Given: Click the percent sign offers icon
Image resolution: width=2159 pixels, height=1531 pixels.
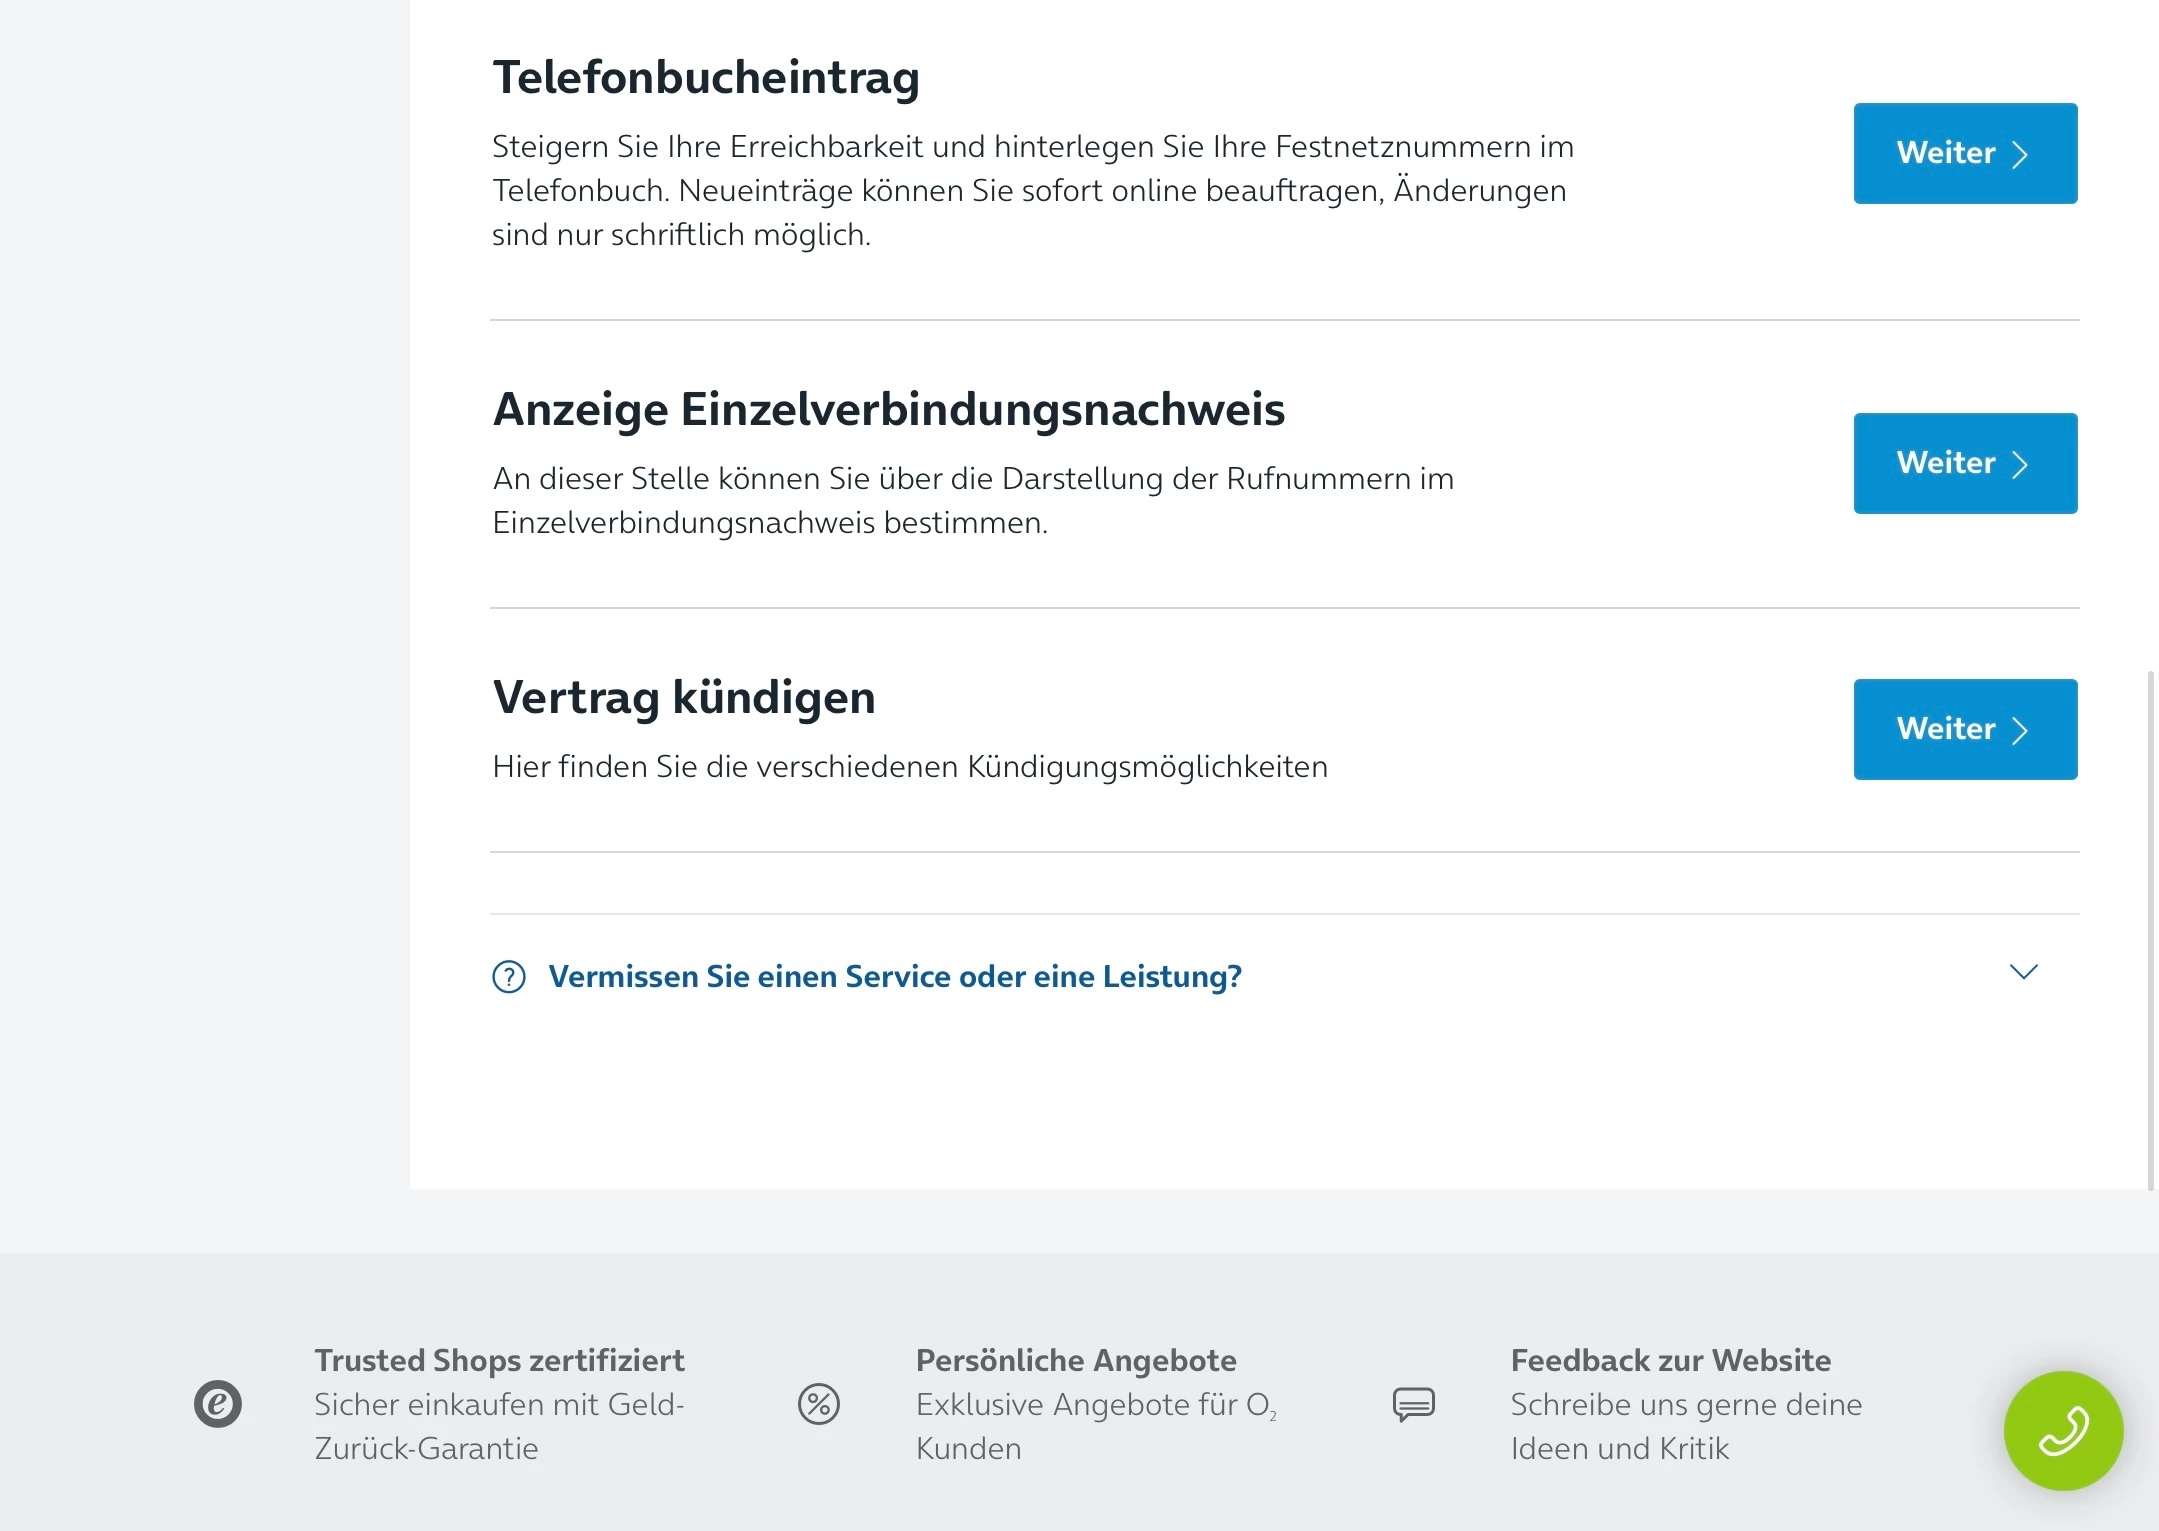Looking at the screenshot, I should coord(818,1404).
